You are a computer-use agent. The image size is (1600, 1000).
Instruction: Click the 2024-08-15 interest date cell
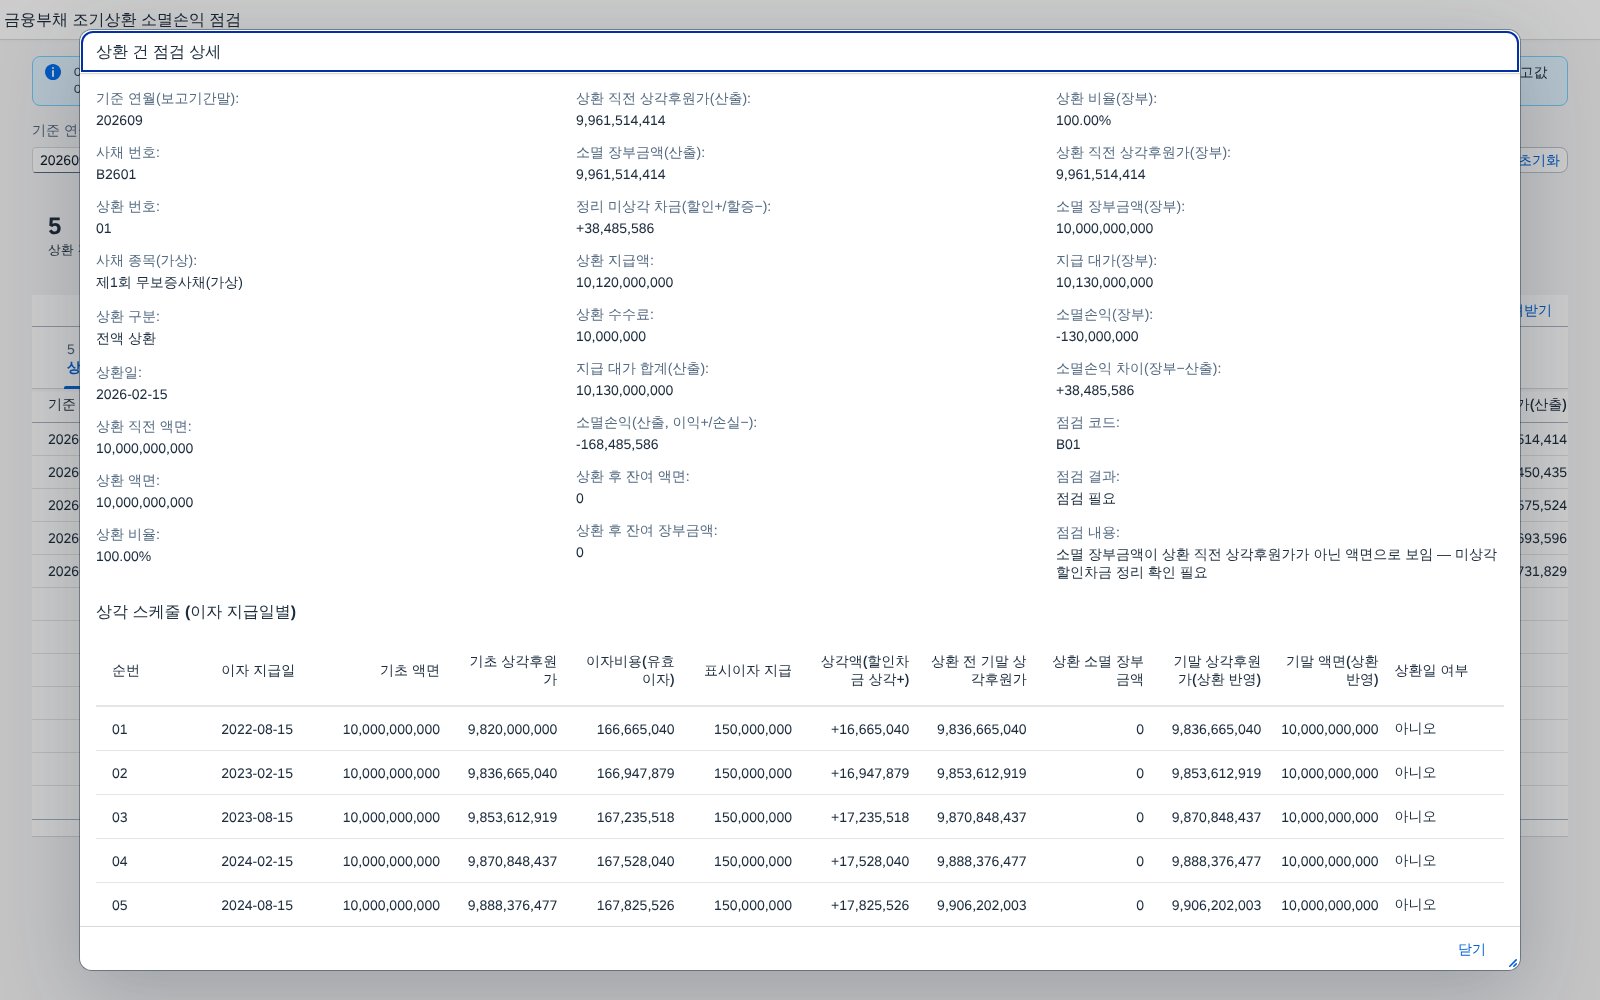coord(257,905)
